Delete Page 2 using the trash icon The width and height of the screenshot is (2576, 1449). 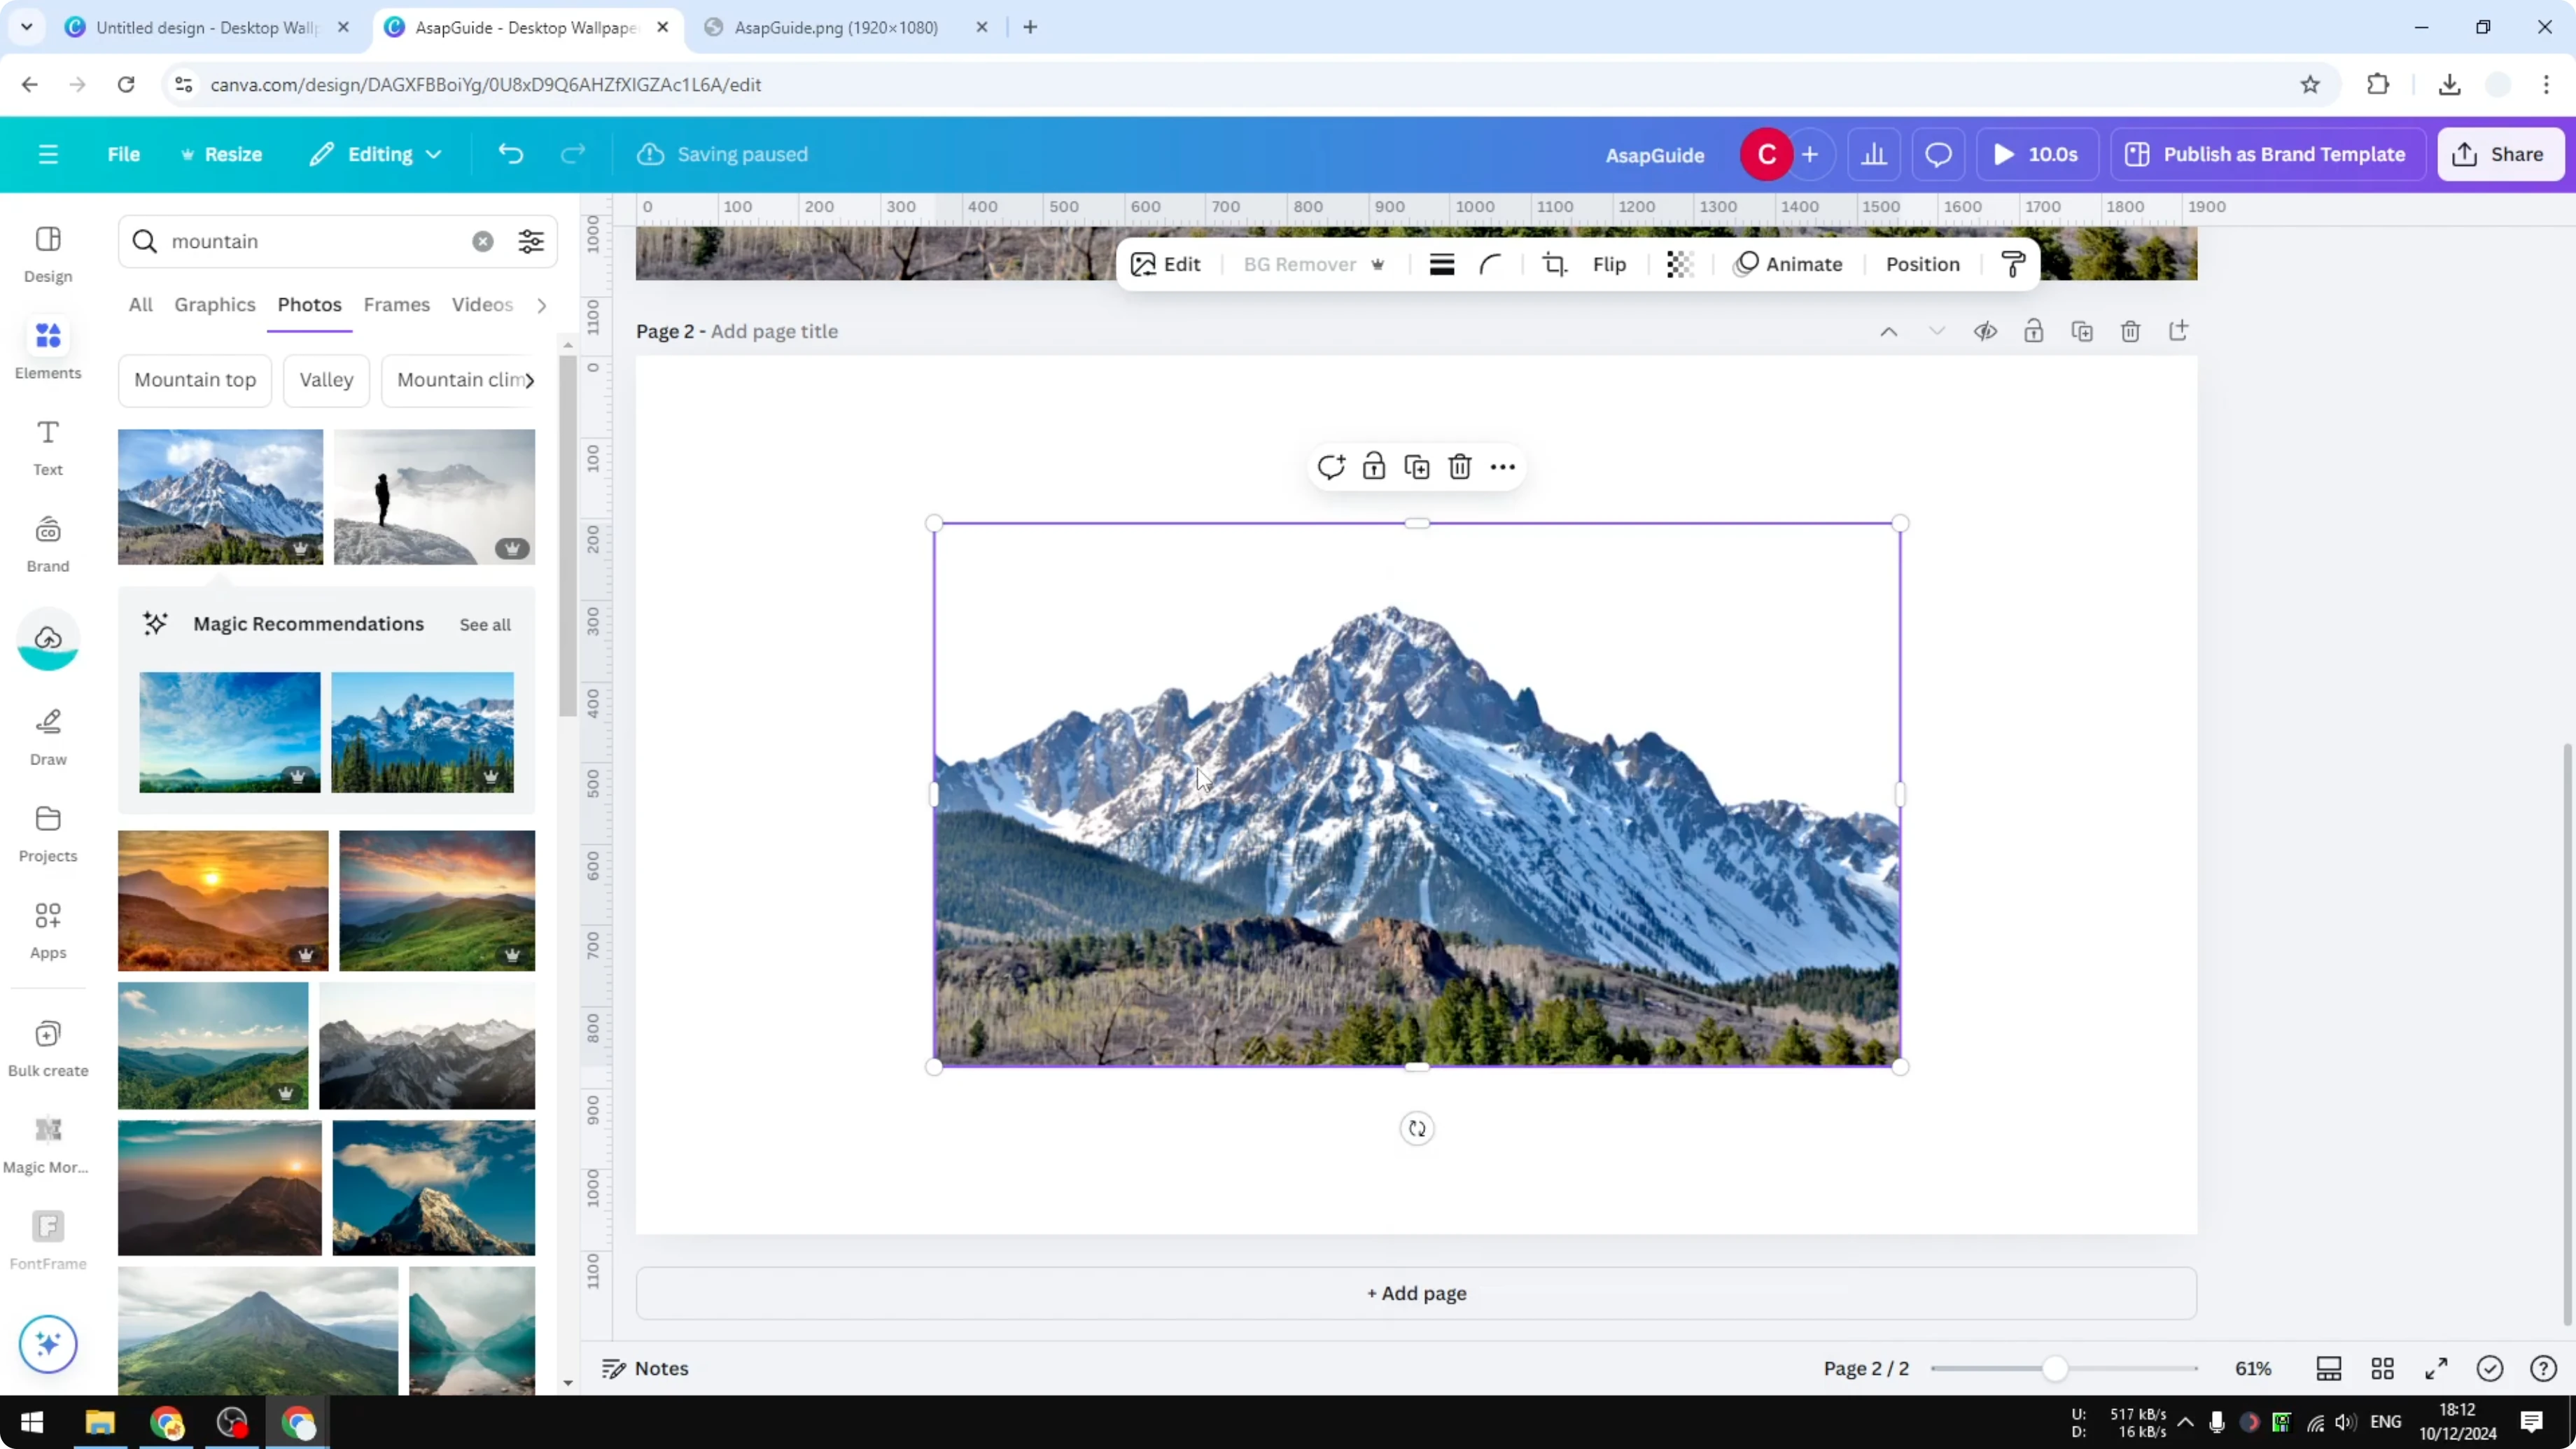pyautogui.click(x=2130, y=331)
